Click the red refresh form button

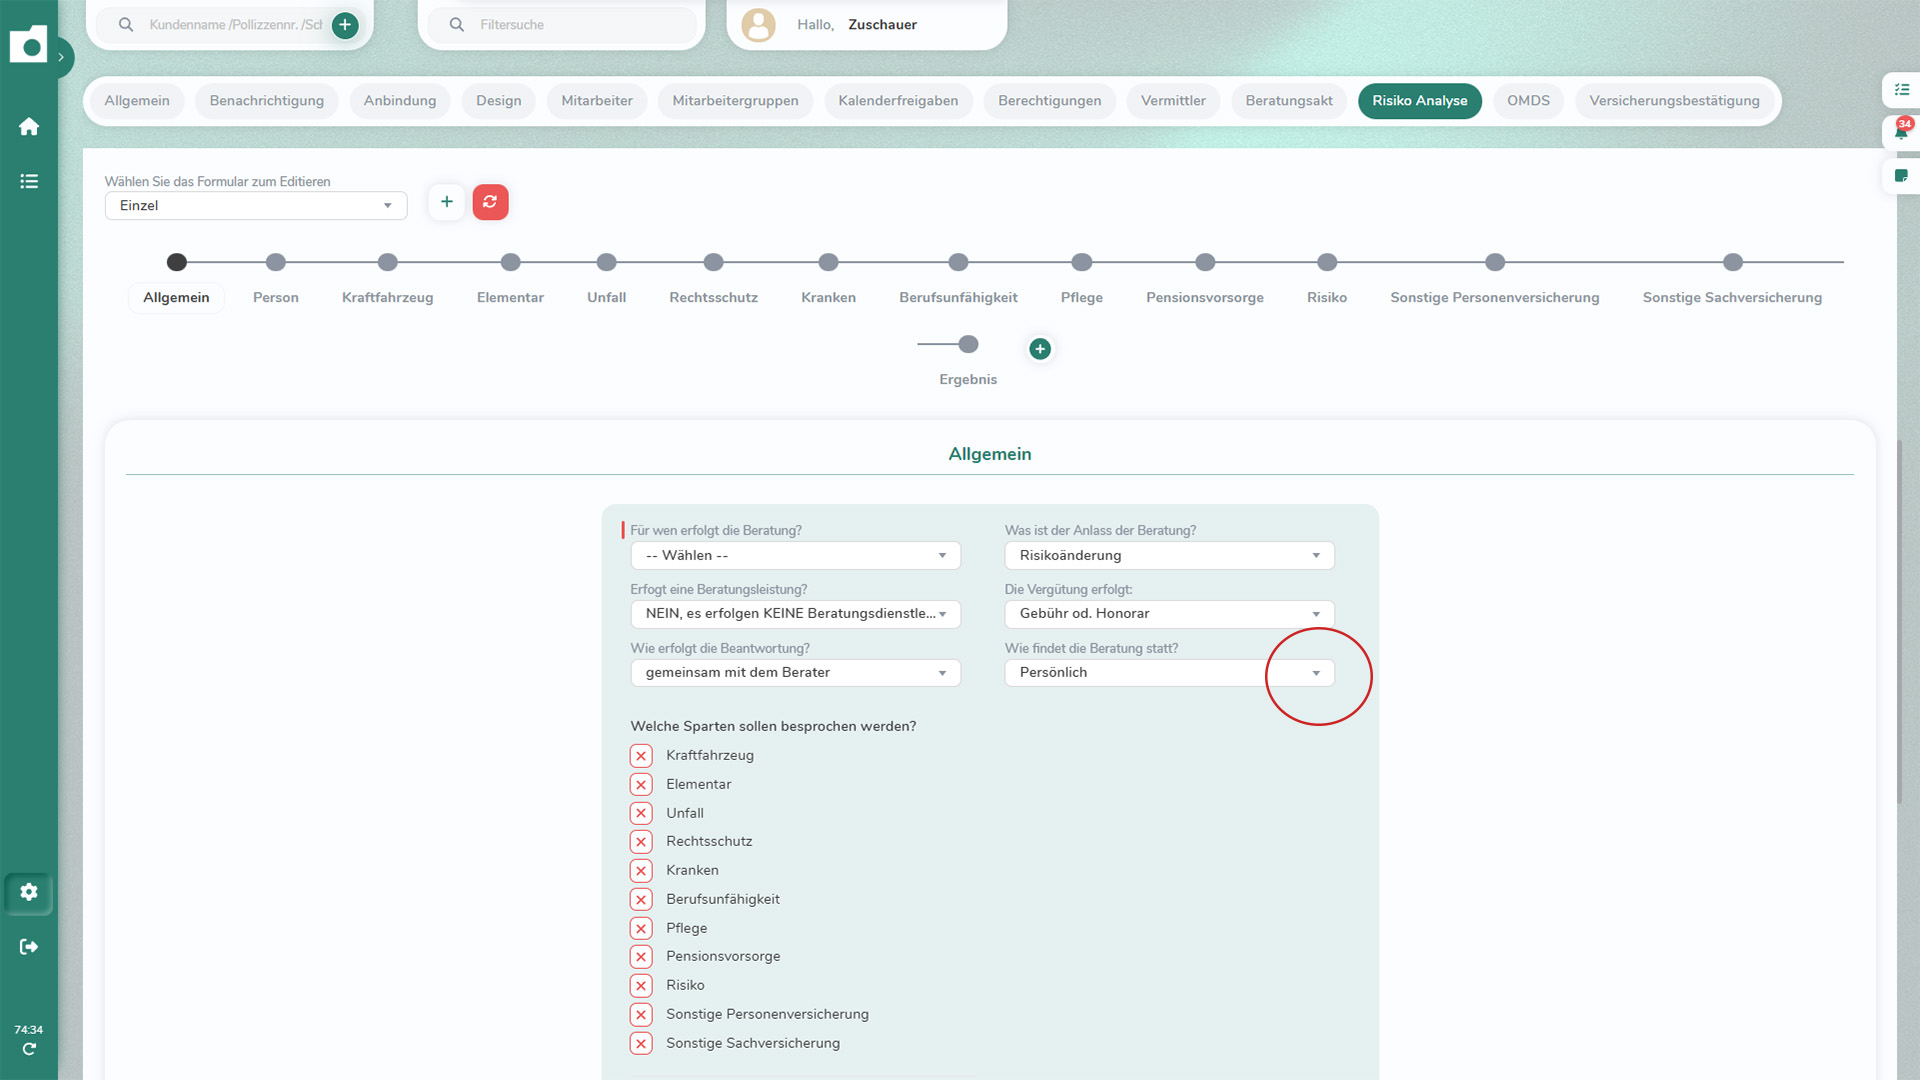(x=490, y=201)
